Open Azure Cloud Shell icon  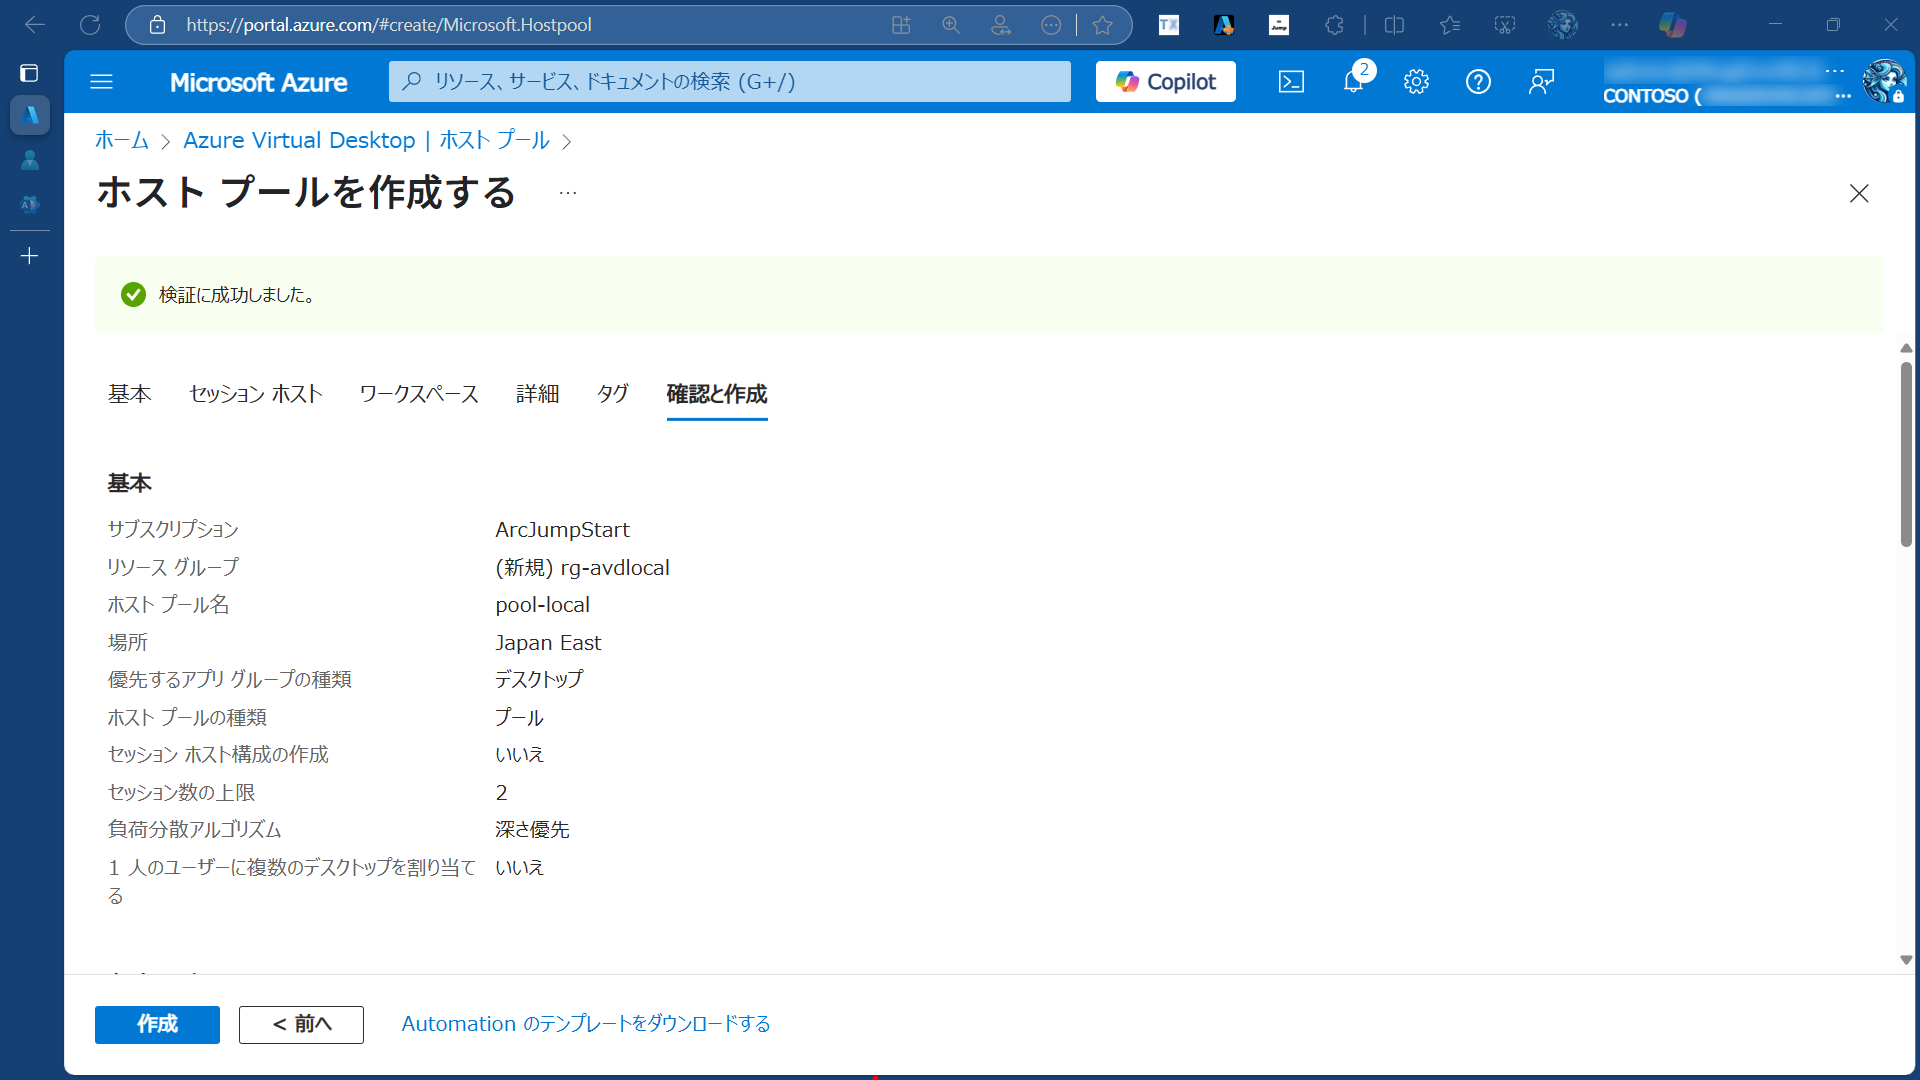(x=1291, y=82)
